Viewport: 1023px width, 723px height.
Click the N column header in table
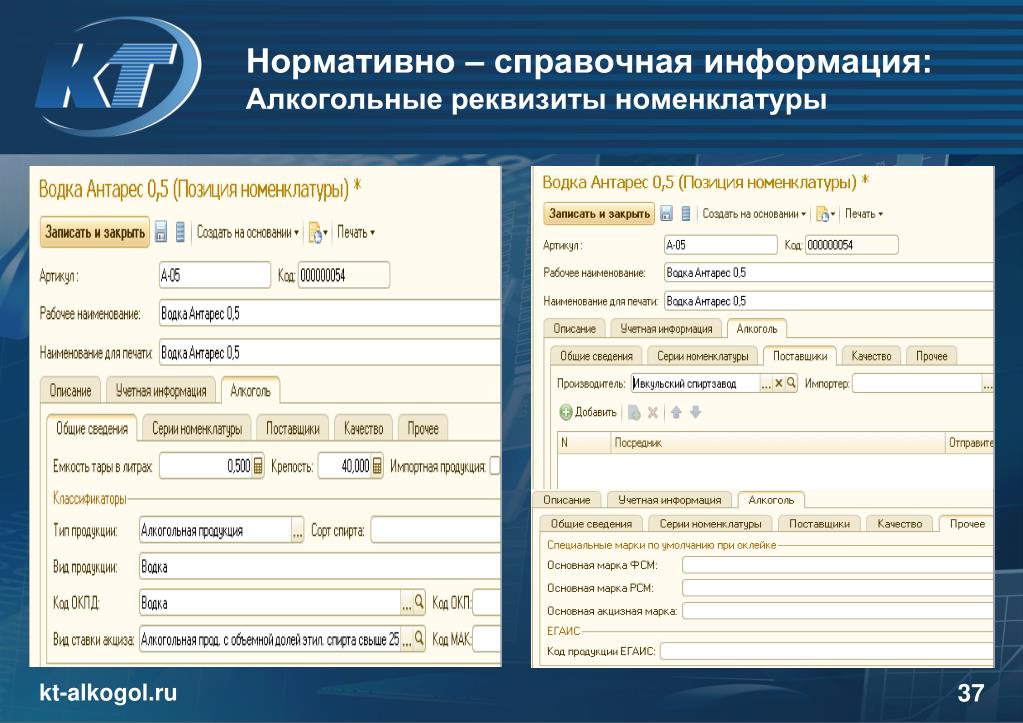(584, 442)
